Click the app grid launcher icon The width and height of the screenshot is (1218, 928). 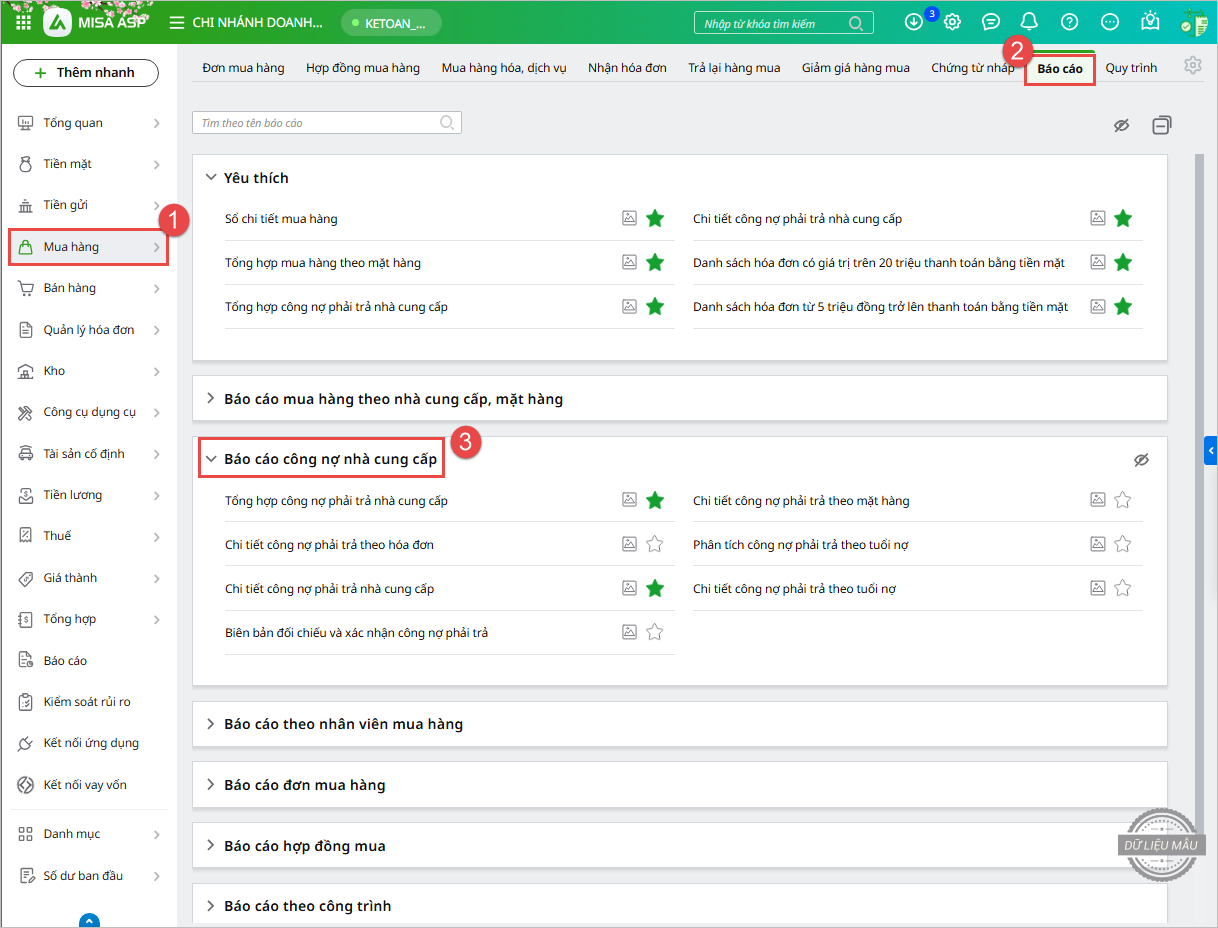coord(23,22)
